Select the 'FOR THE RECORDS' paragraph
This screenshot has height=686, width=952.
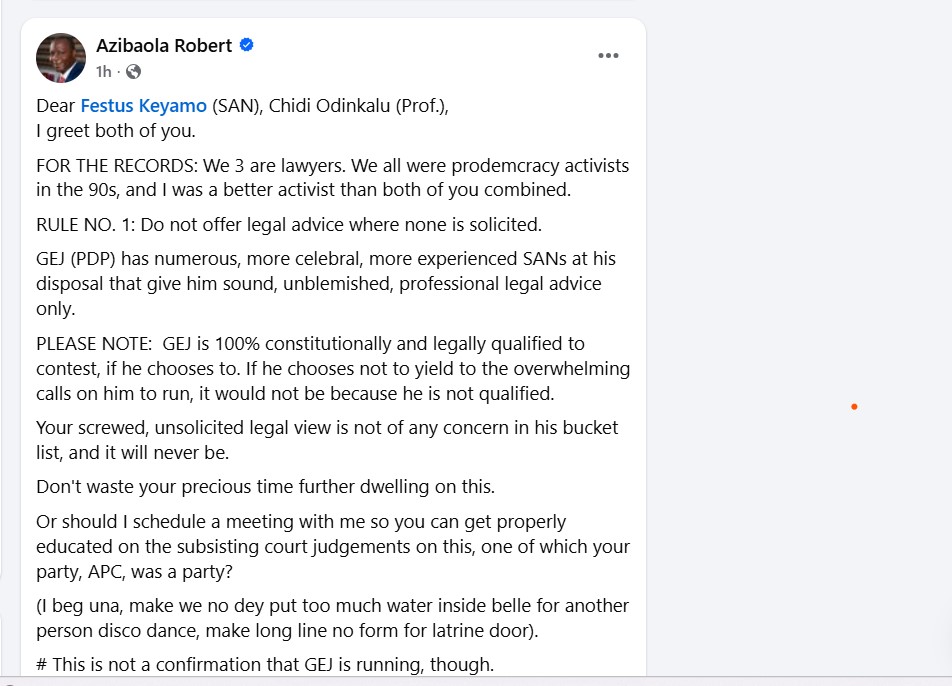tap(333, 177)
